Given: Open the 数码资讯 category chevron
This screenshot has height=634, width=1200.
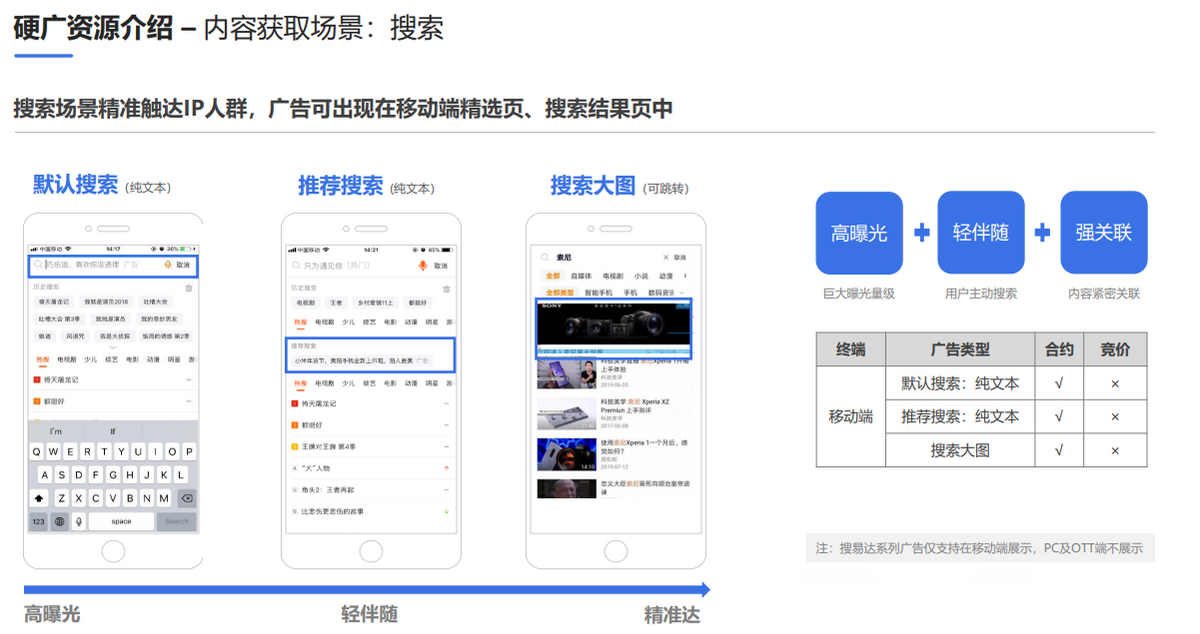Looking at the screenshot, I should (680, 290).
